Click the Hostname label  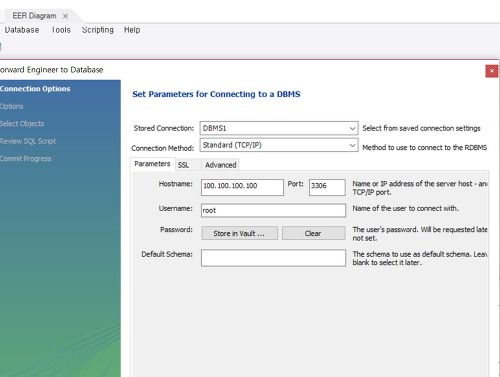pos(176,184)
